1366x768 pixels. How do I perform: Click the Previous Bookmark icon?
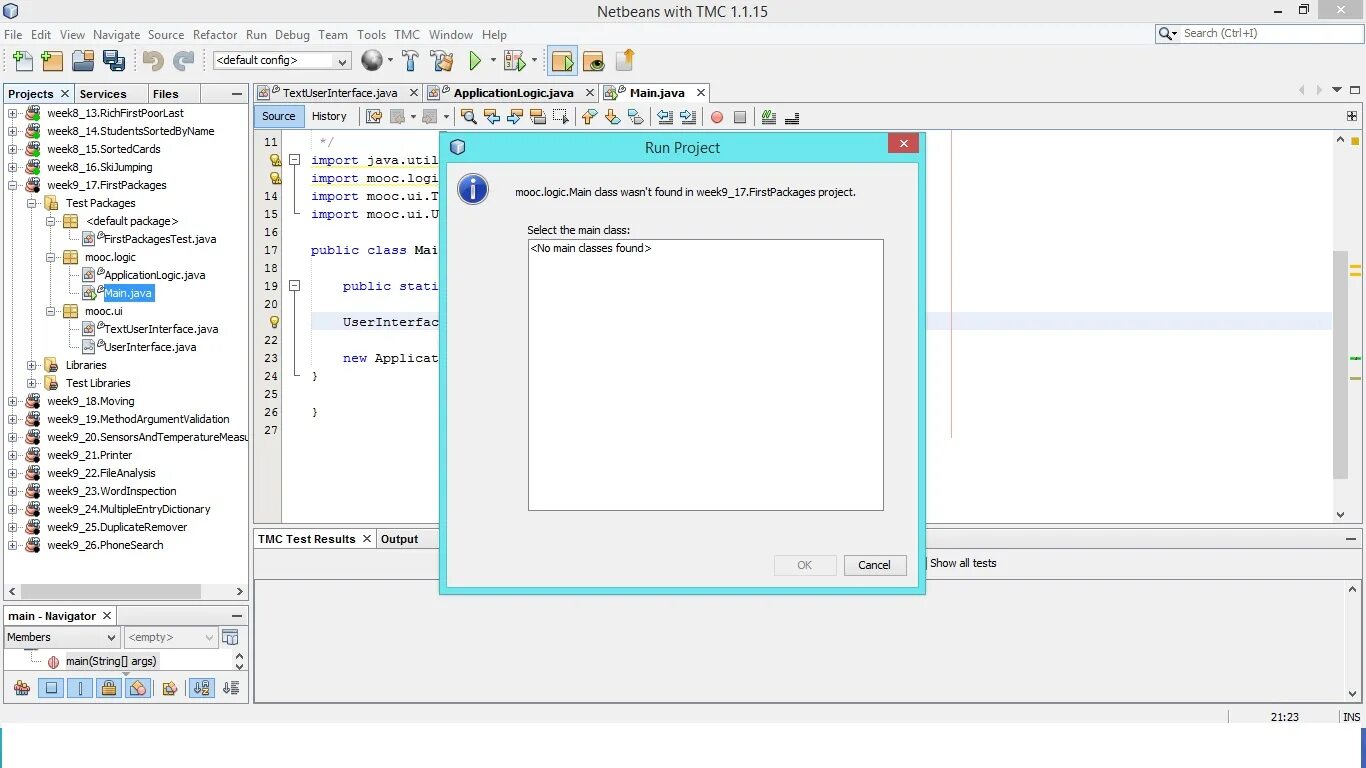[x=589, y=117]
